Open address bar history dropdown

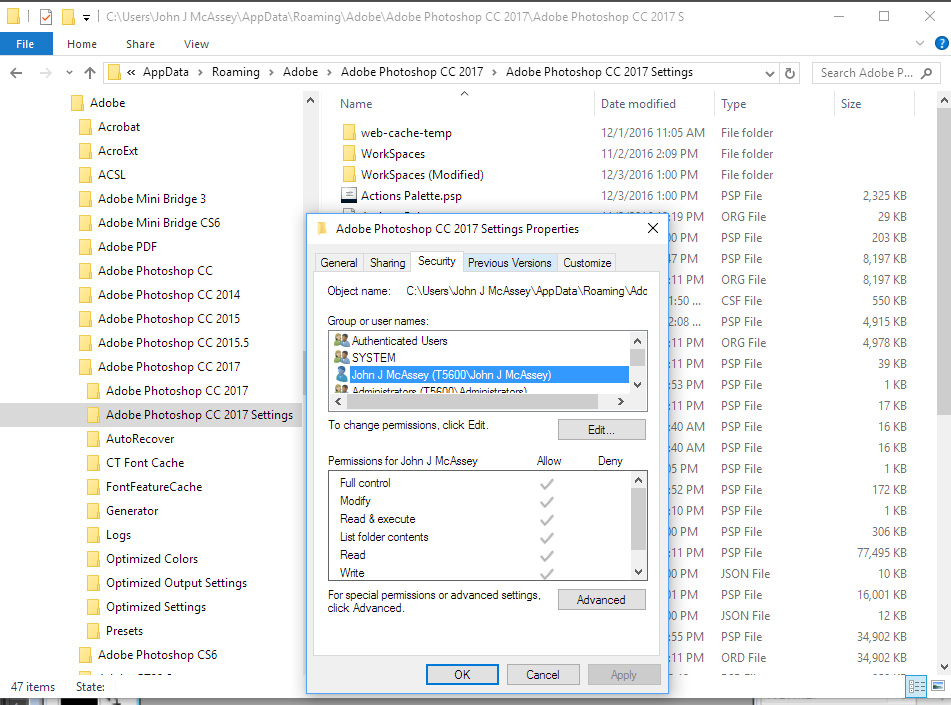point(770,73)
